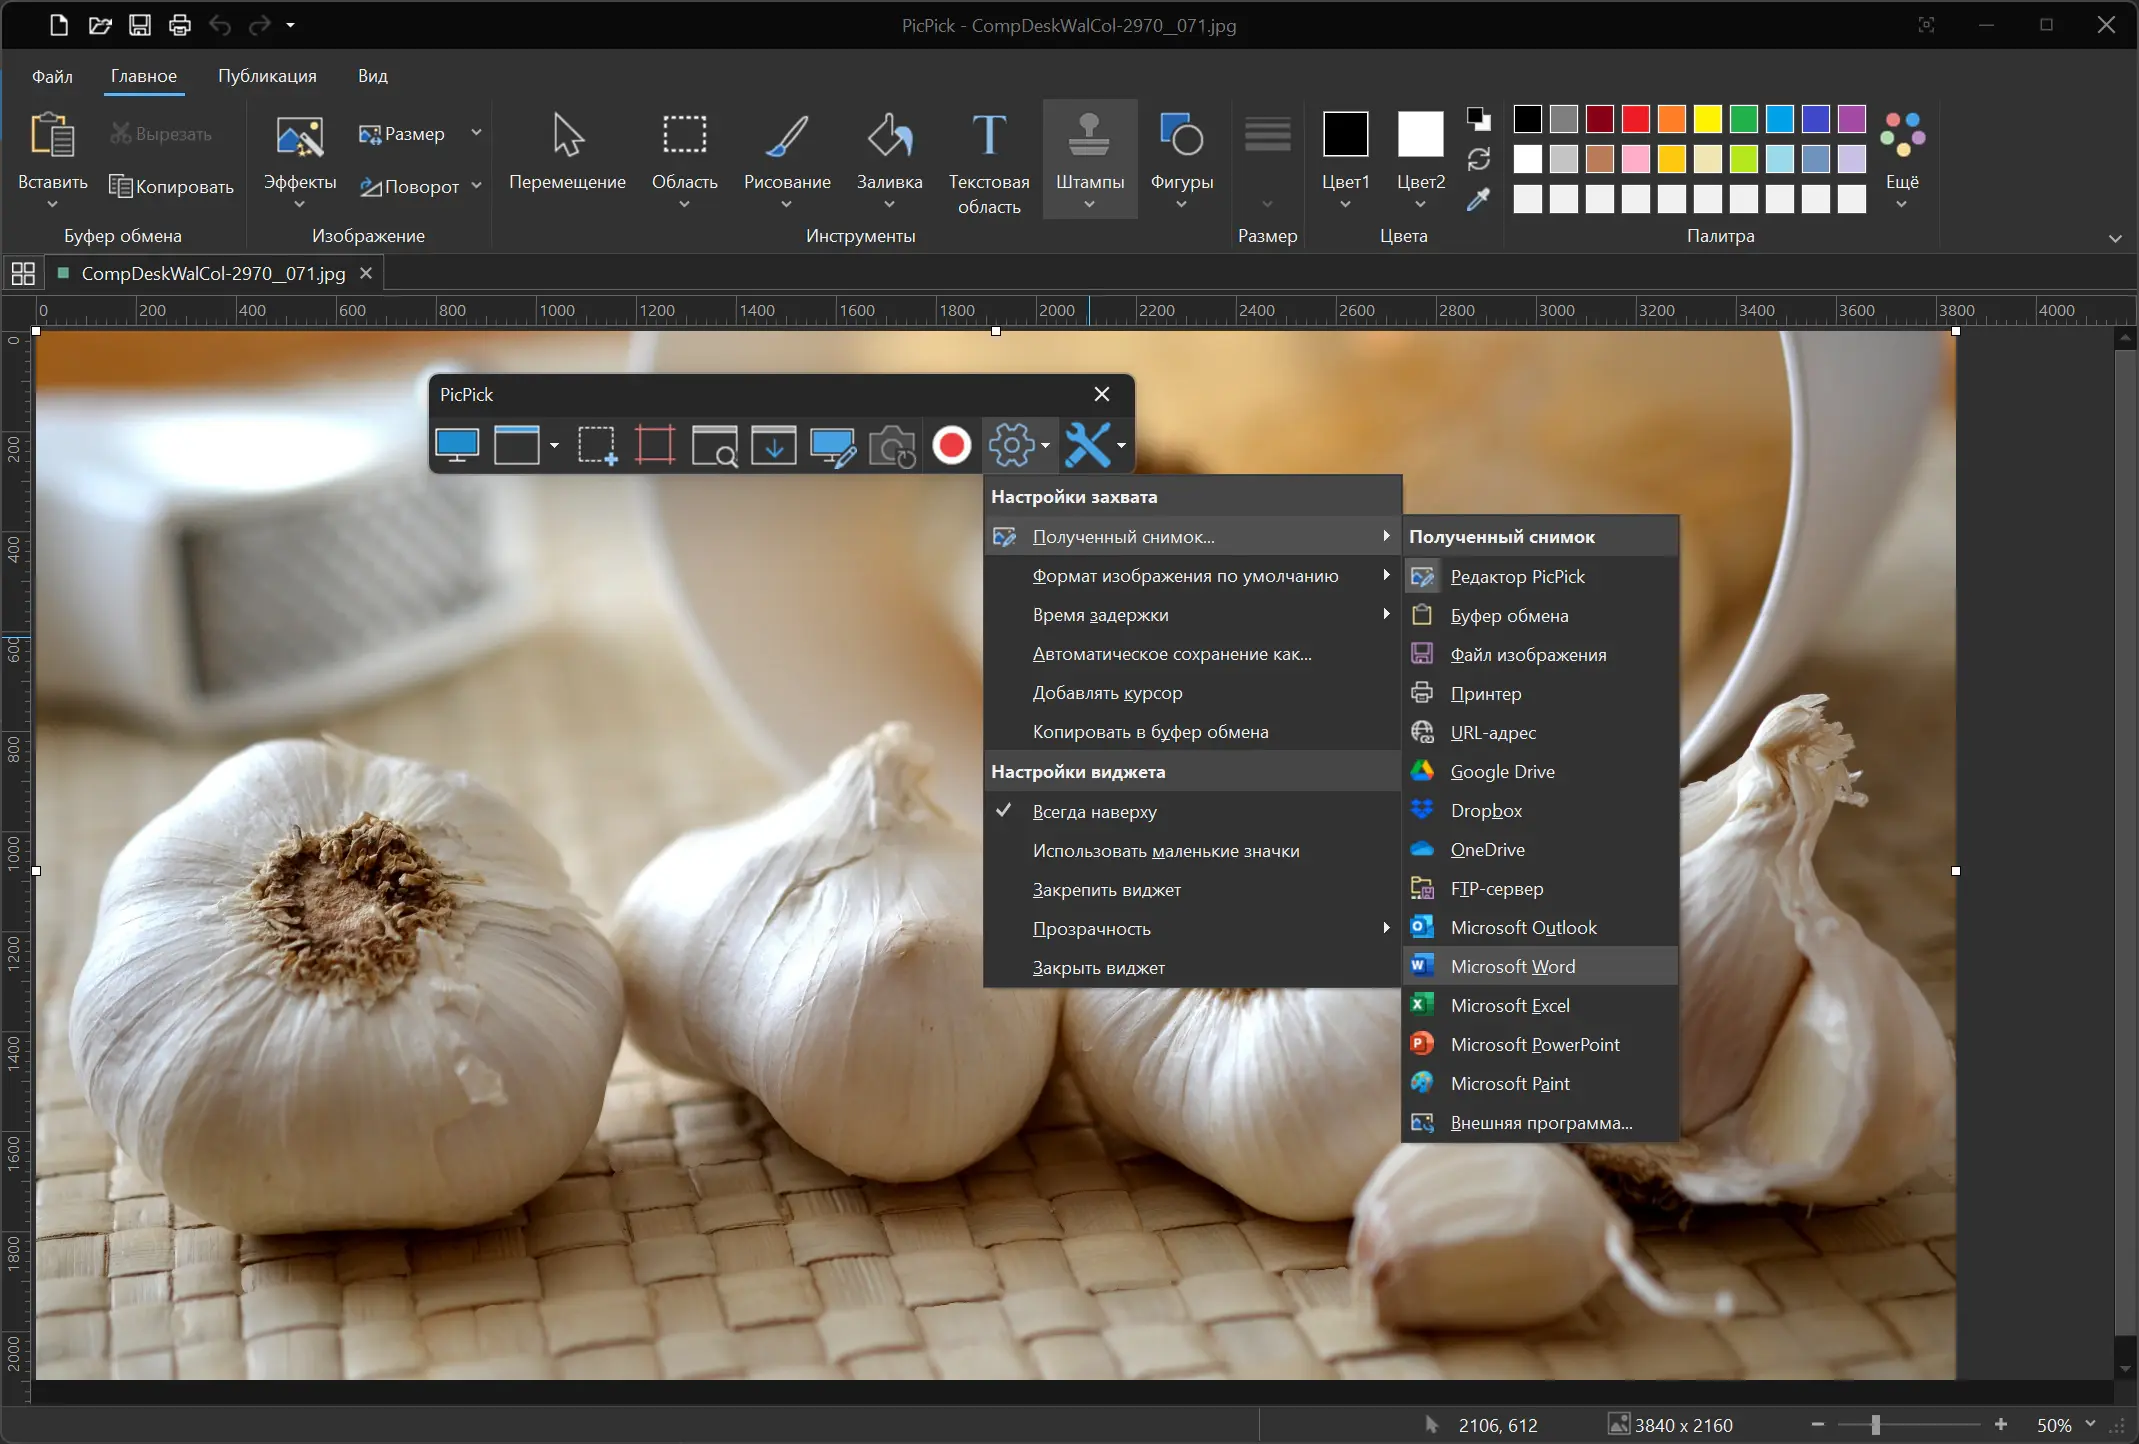Pick the eyedropper color picker icon

1478,200
